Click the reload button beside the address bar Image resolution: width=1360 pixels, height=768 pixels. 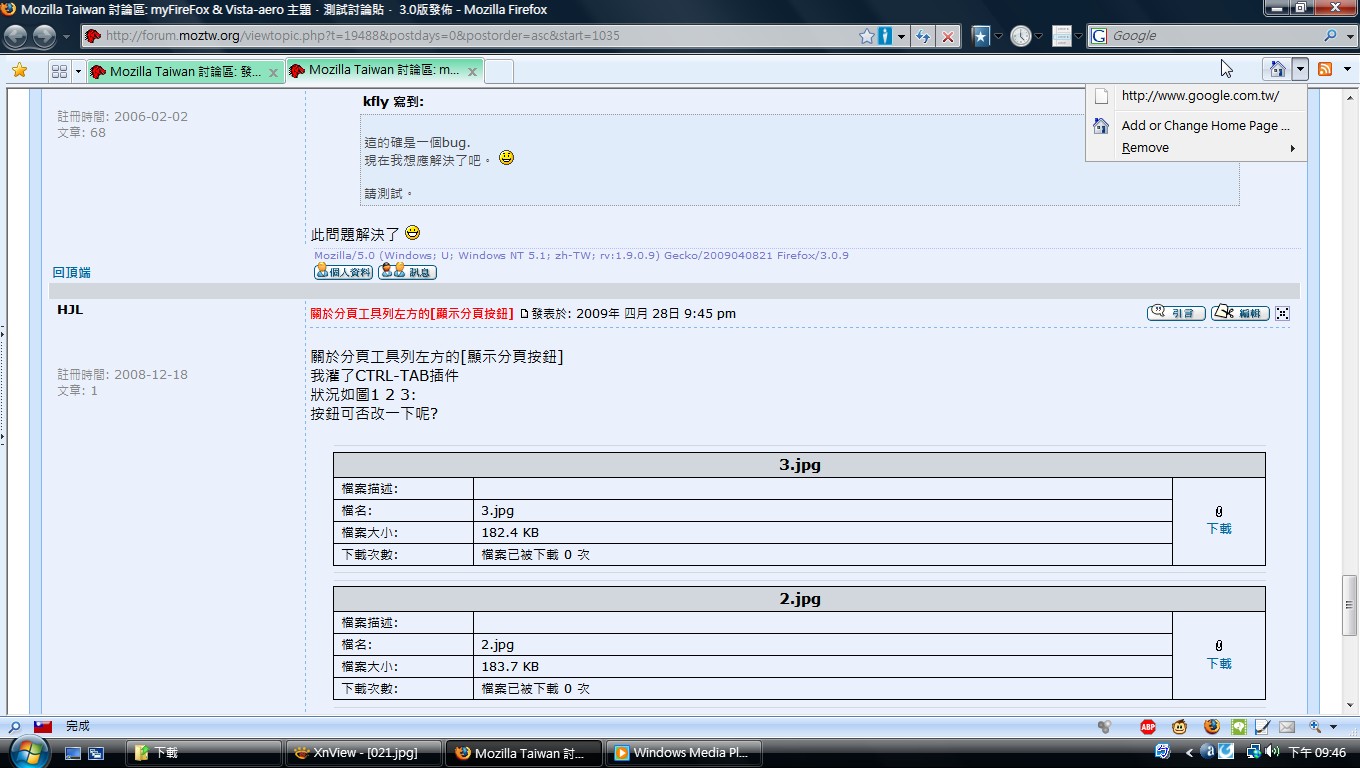[x=922, y=36]
